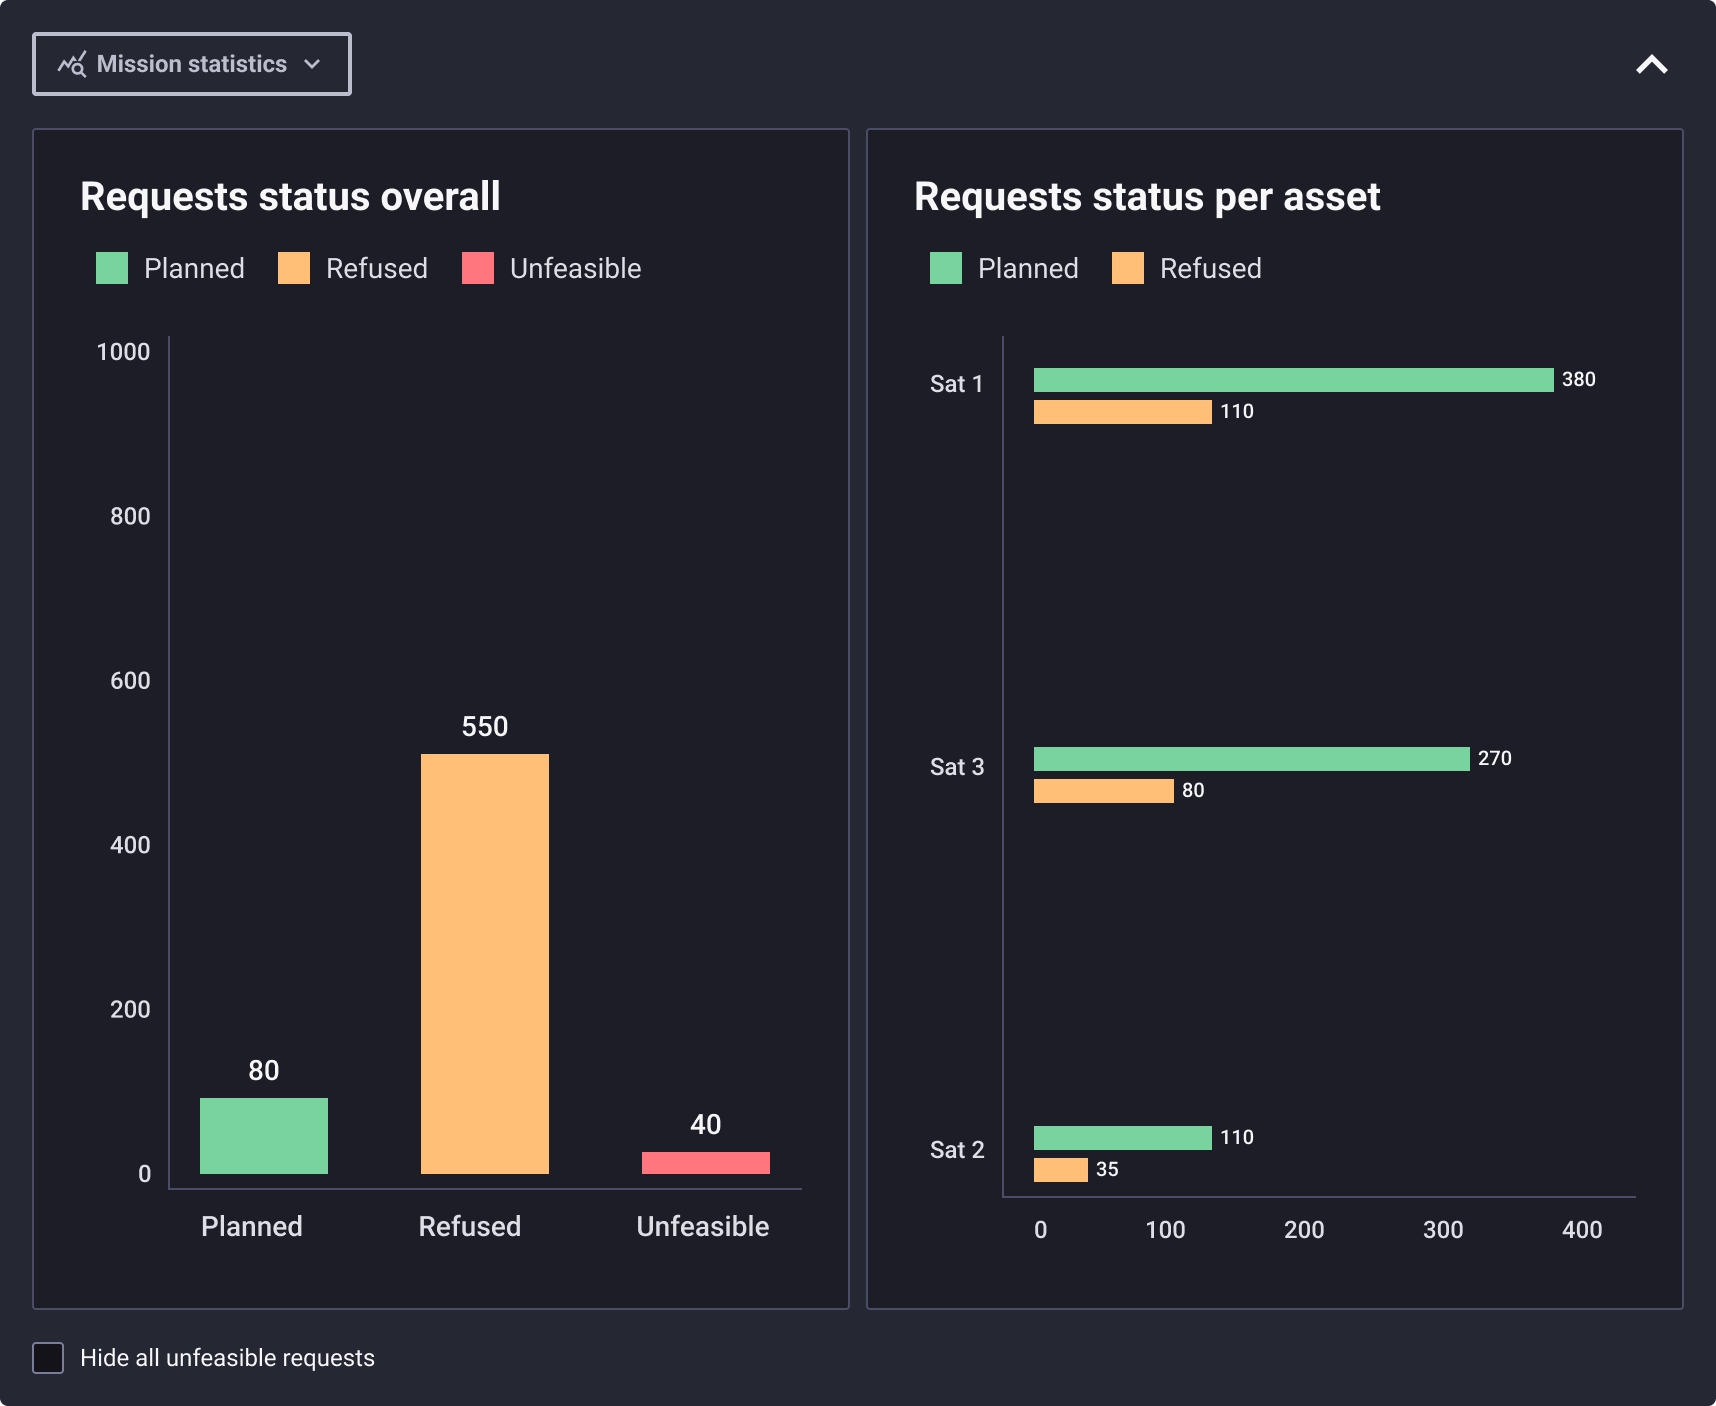Click the 35 value label for Sat 2
The width and height of the screenshot is (1716, 1406).
(x=1107, y=1170)
